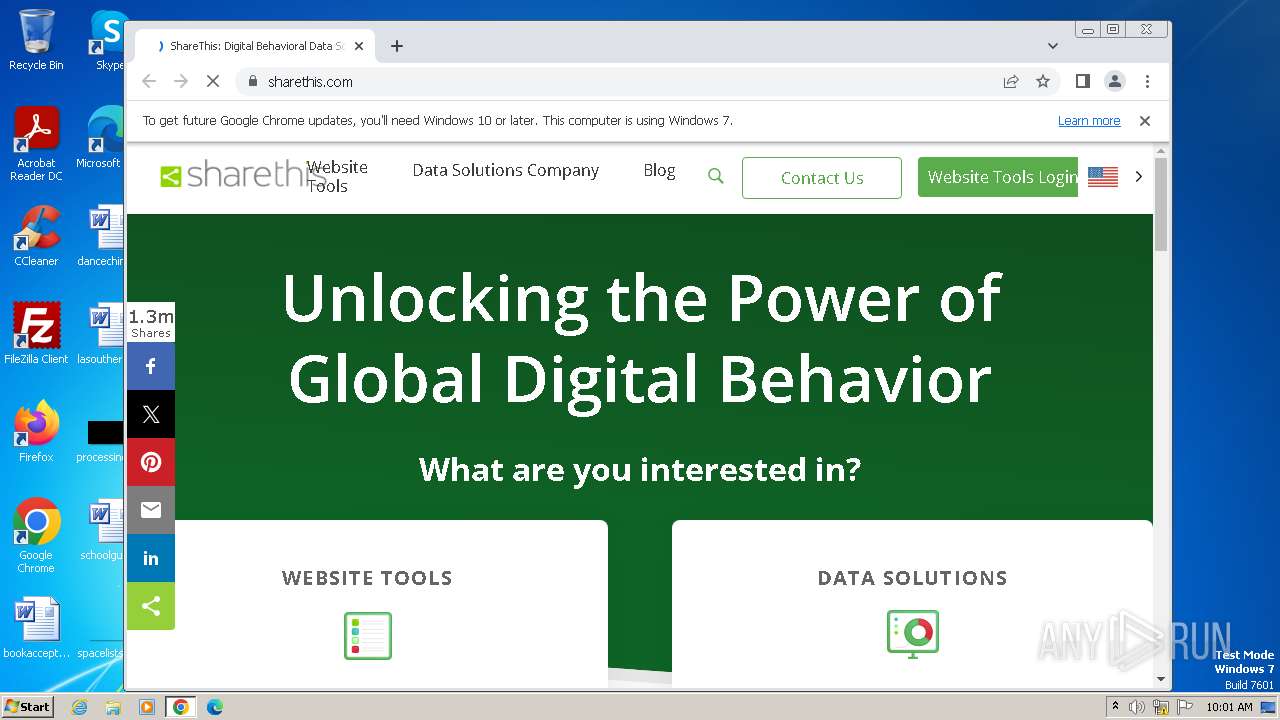Viewport: 1280px width, 720px height.
Task: Click the 1.3m Shares counter
Action: click(151, 323)
